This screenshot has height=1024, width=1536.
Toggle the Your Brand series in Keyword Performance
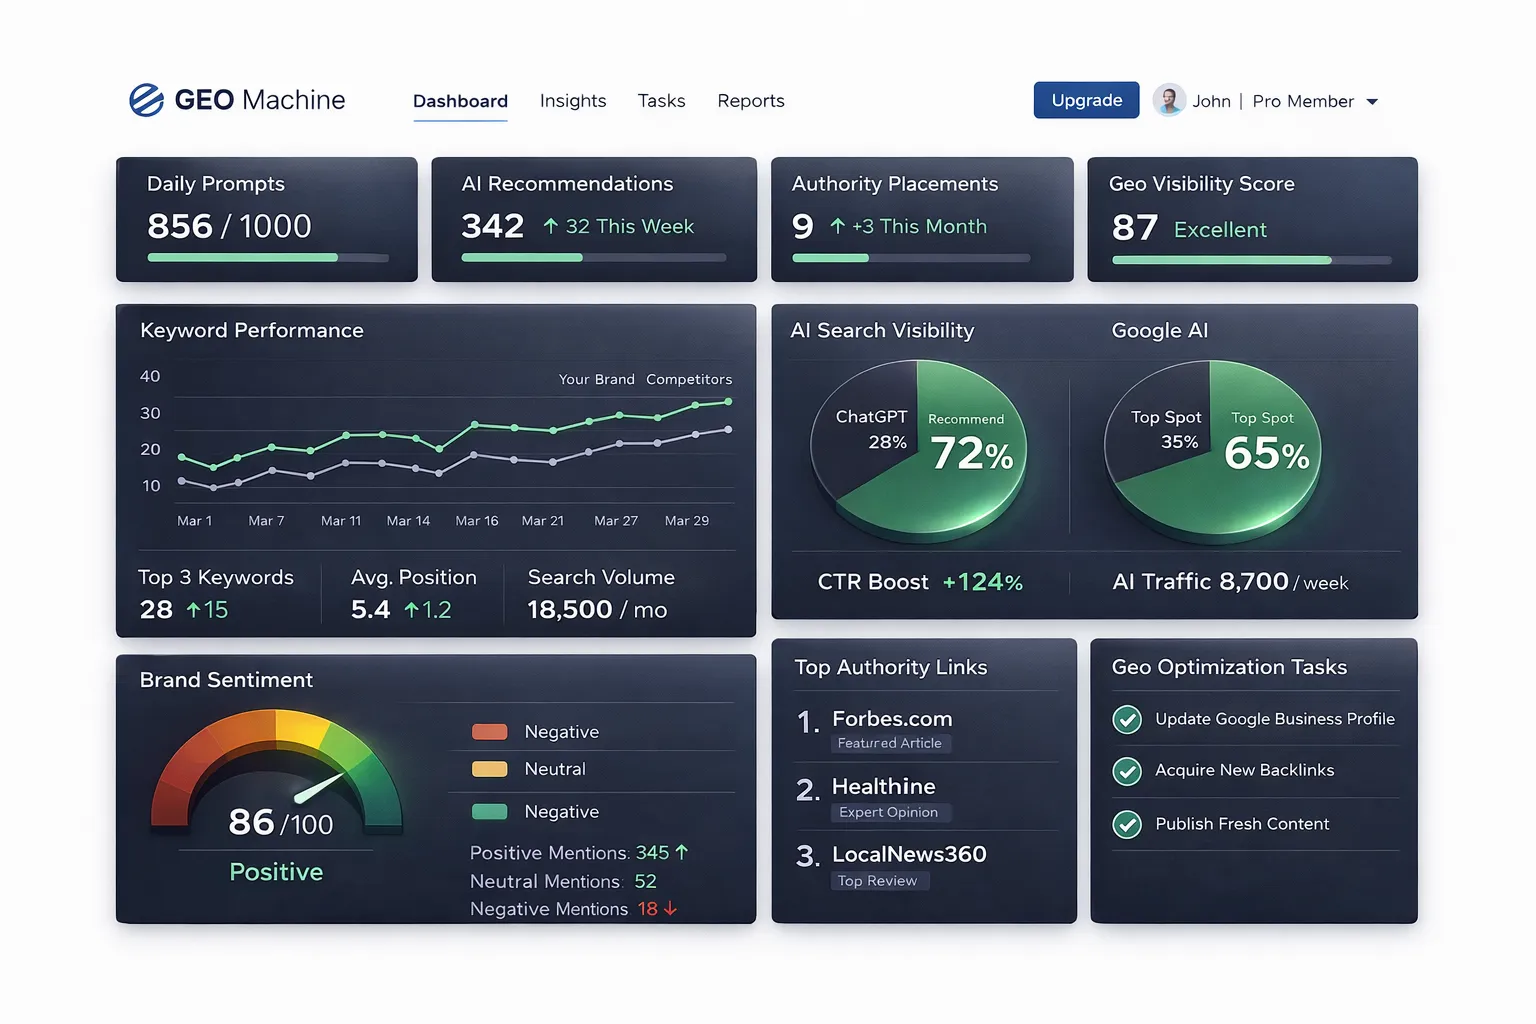click(x=597, y=379)
